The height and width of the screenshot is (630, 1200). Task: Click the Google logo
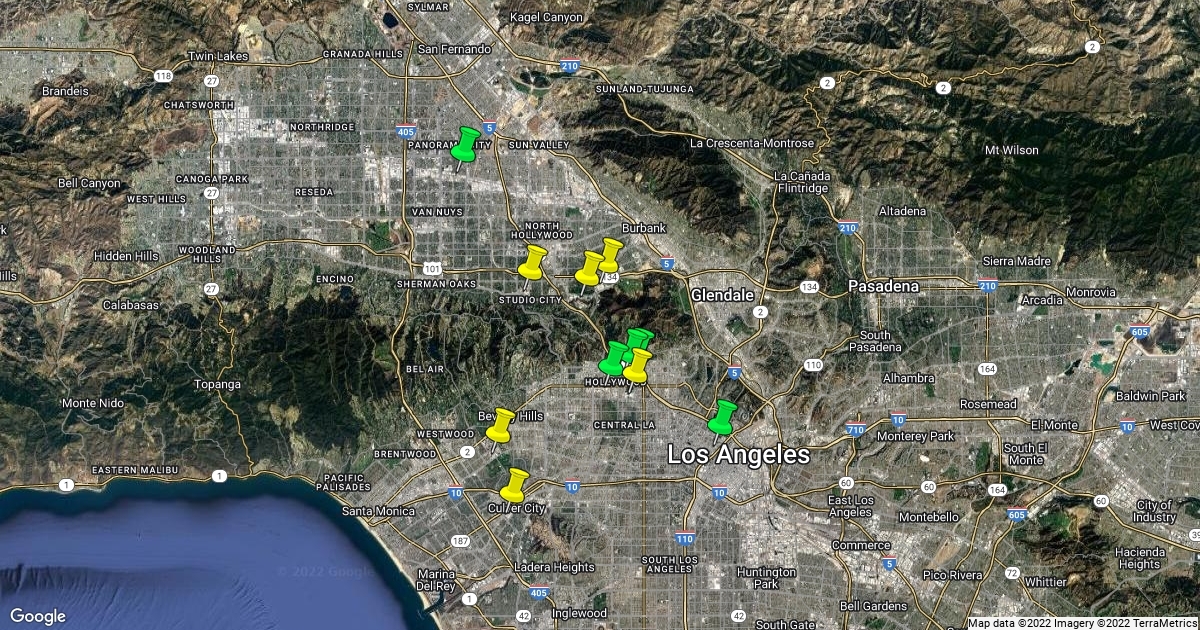click(x=38, y=616)
